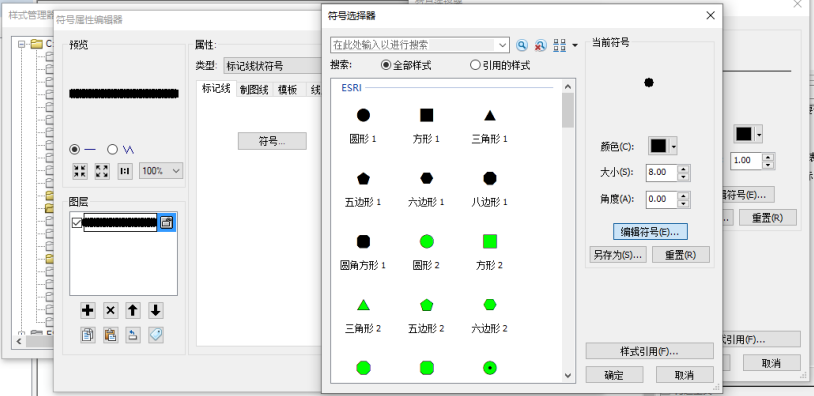Select the zigzag line preview radio button

point(112,149)
